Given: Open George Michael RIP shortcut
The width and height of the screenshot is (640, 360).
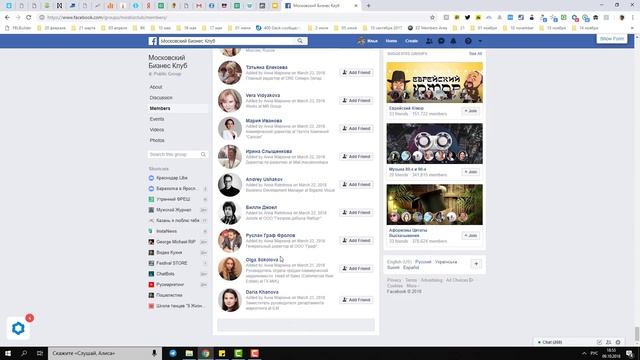Looking at the screenshot, I should pos(176,242).
